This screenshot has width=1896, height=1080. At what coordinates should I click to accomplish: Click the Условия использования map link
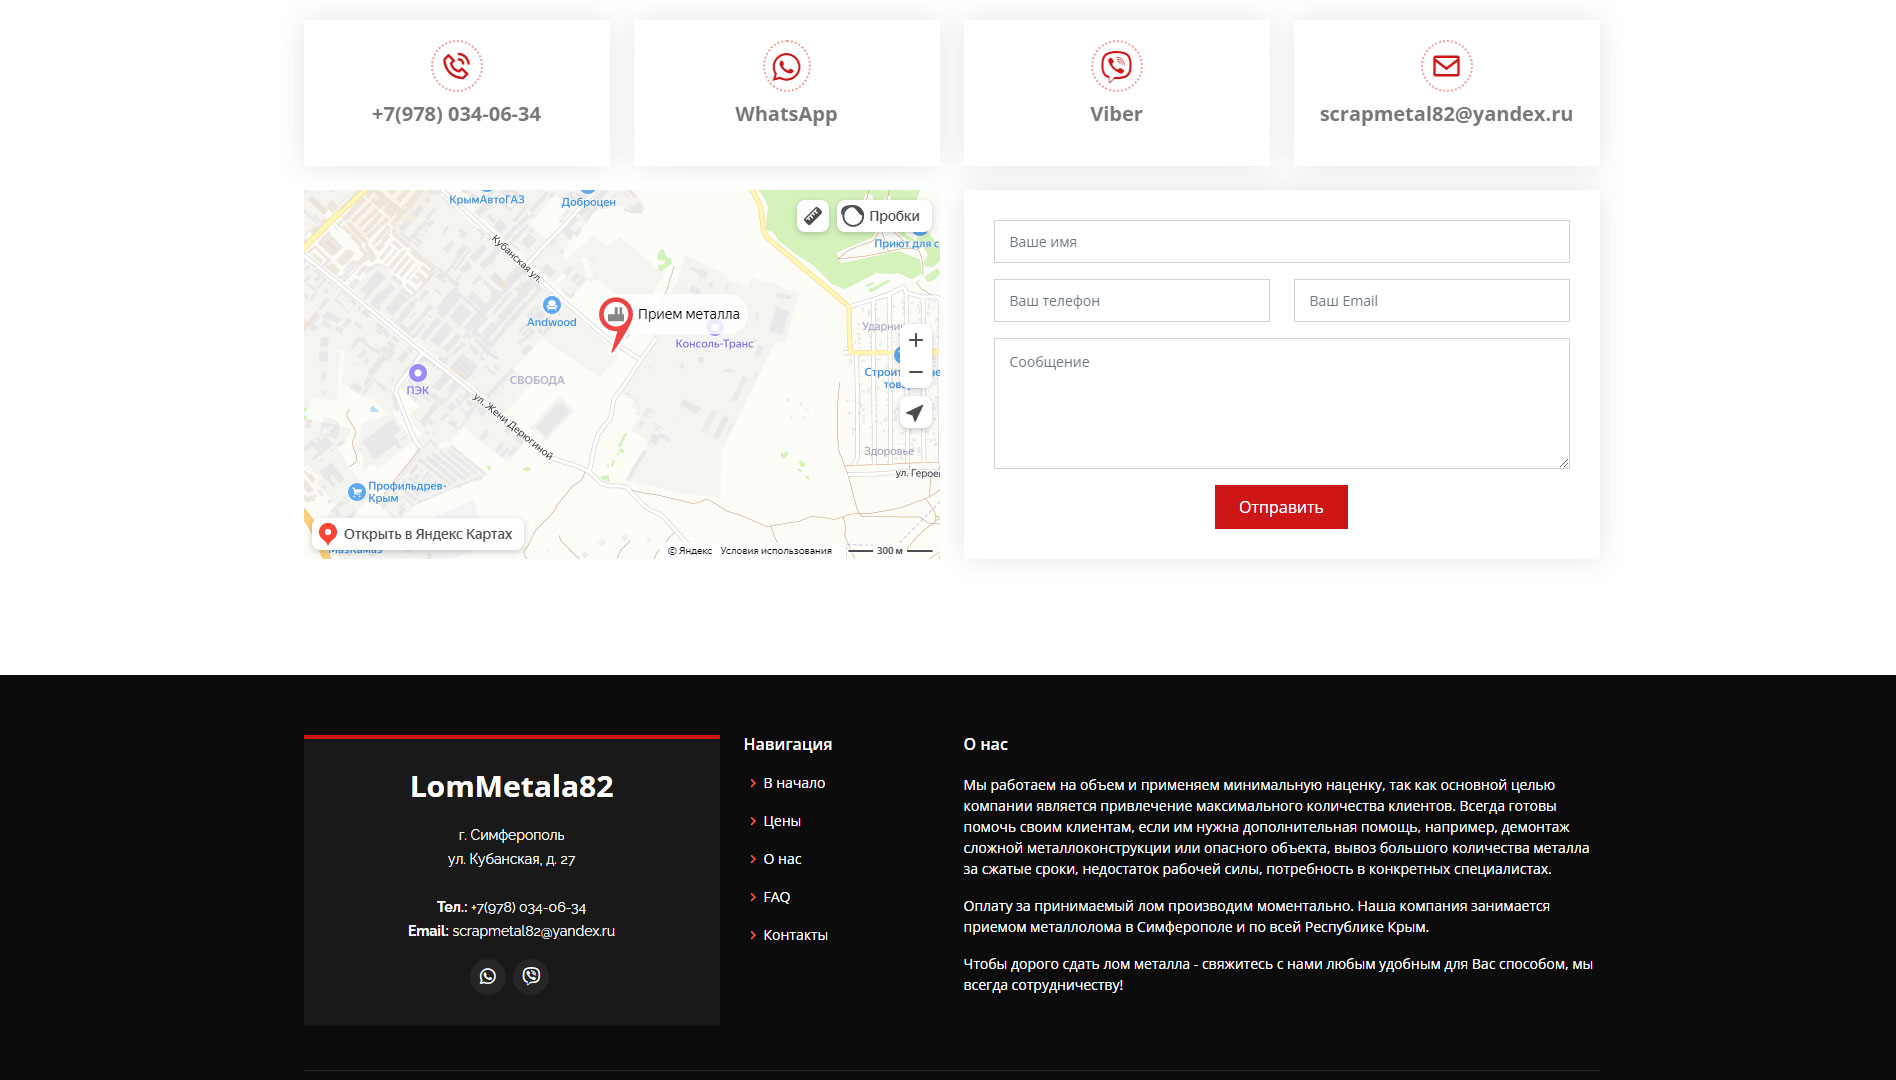(x=775, y=551)
